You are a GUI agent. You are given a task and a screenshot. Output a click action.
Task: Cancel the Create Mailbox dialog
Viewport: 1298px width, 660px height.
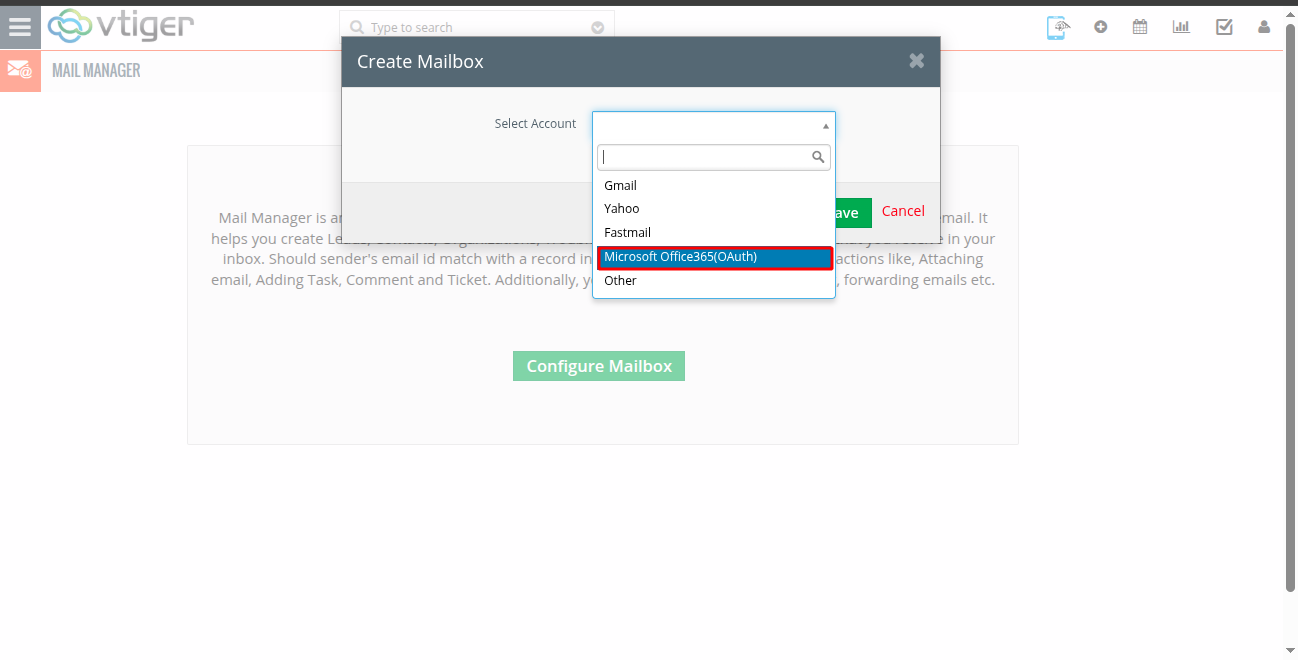[x=903, y=211]
